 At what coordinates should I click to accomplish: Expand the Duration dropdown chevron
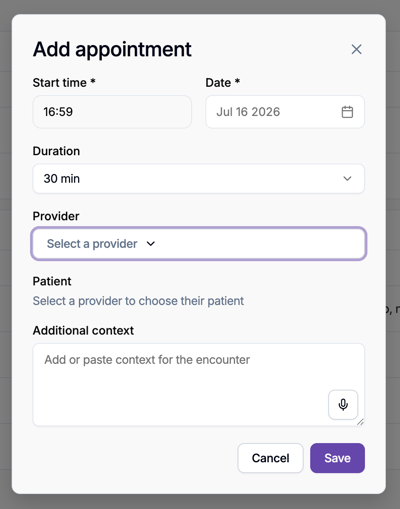[x=347, y=179]
